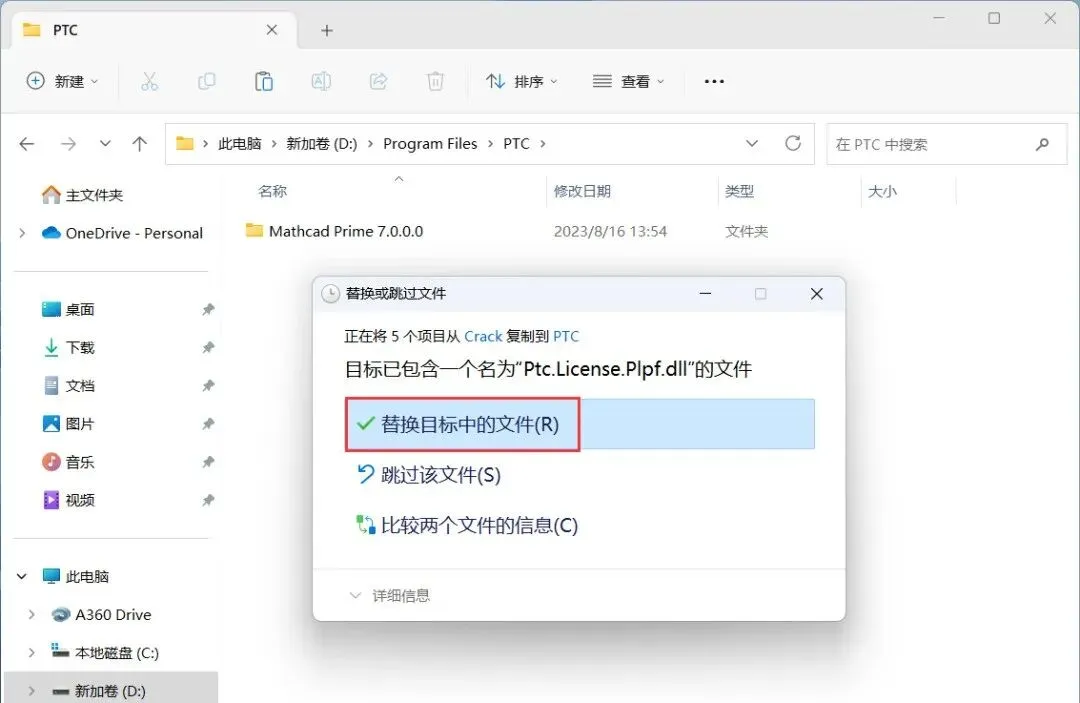1080x703 pixels.
Task: Open the three-dots more options menu
Action: coord(714,81)
